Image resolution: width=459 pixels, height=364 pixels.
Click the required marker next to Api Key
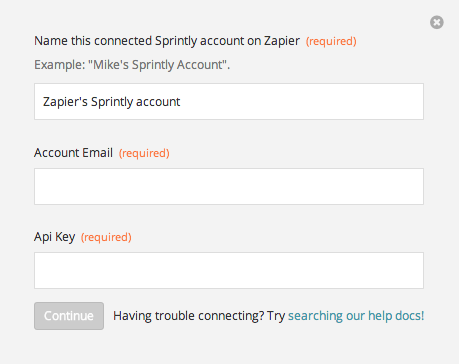pos(106,237)
